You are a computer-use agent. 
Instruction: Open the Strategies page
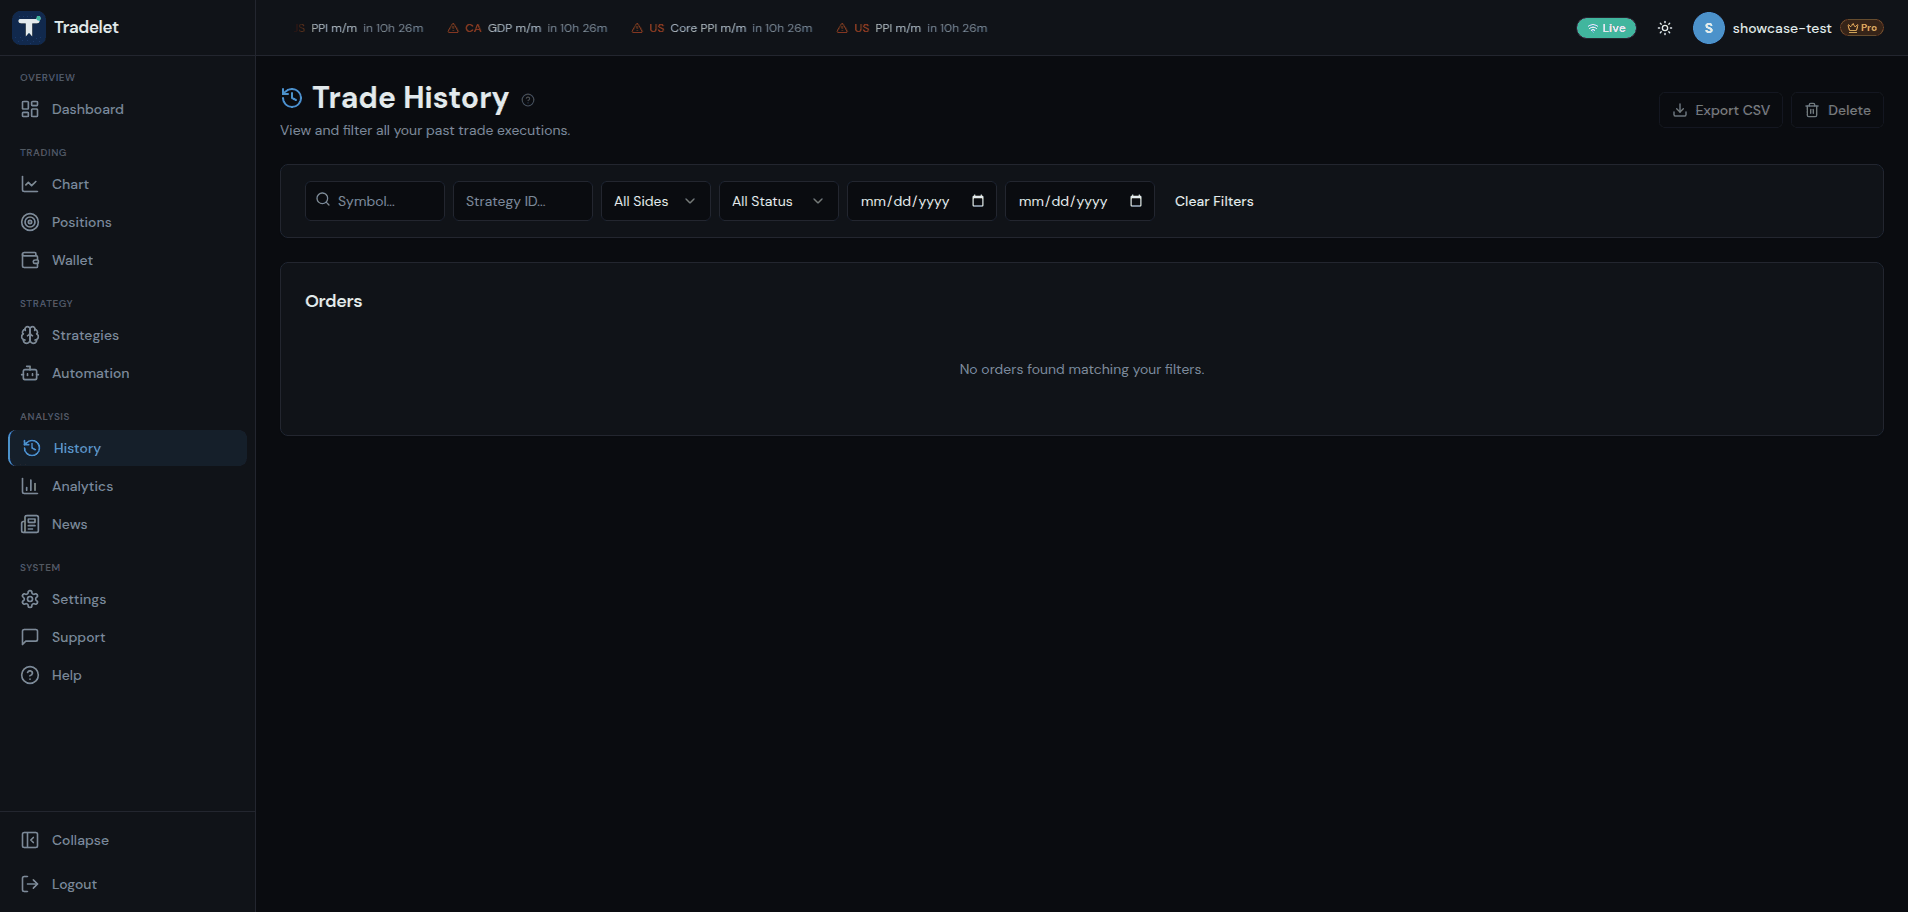click(85, 335)
